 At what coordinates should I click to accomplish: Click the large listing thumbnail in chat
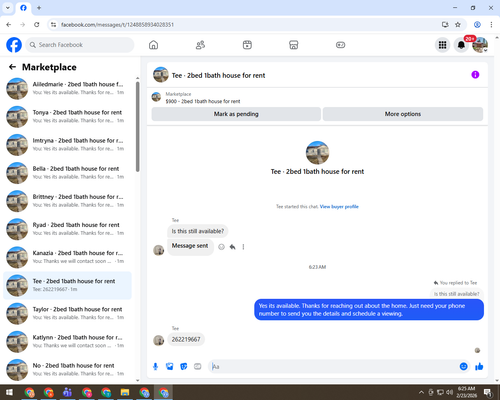coord(317,153)
